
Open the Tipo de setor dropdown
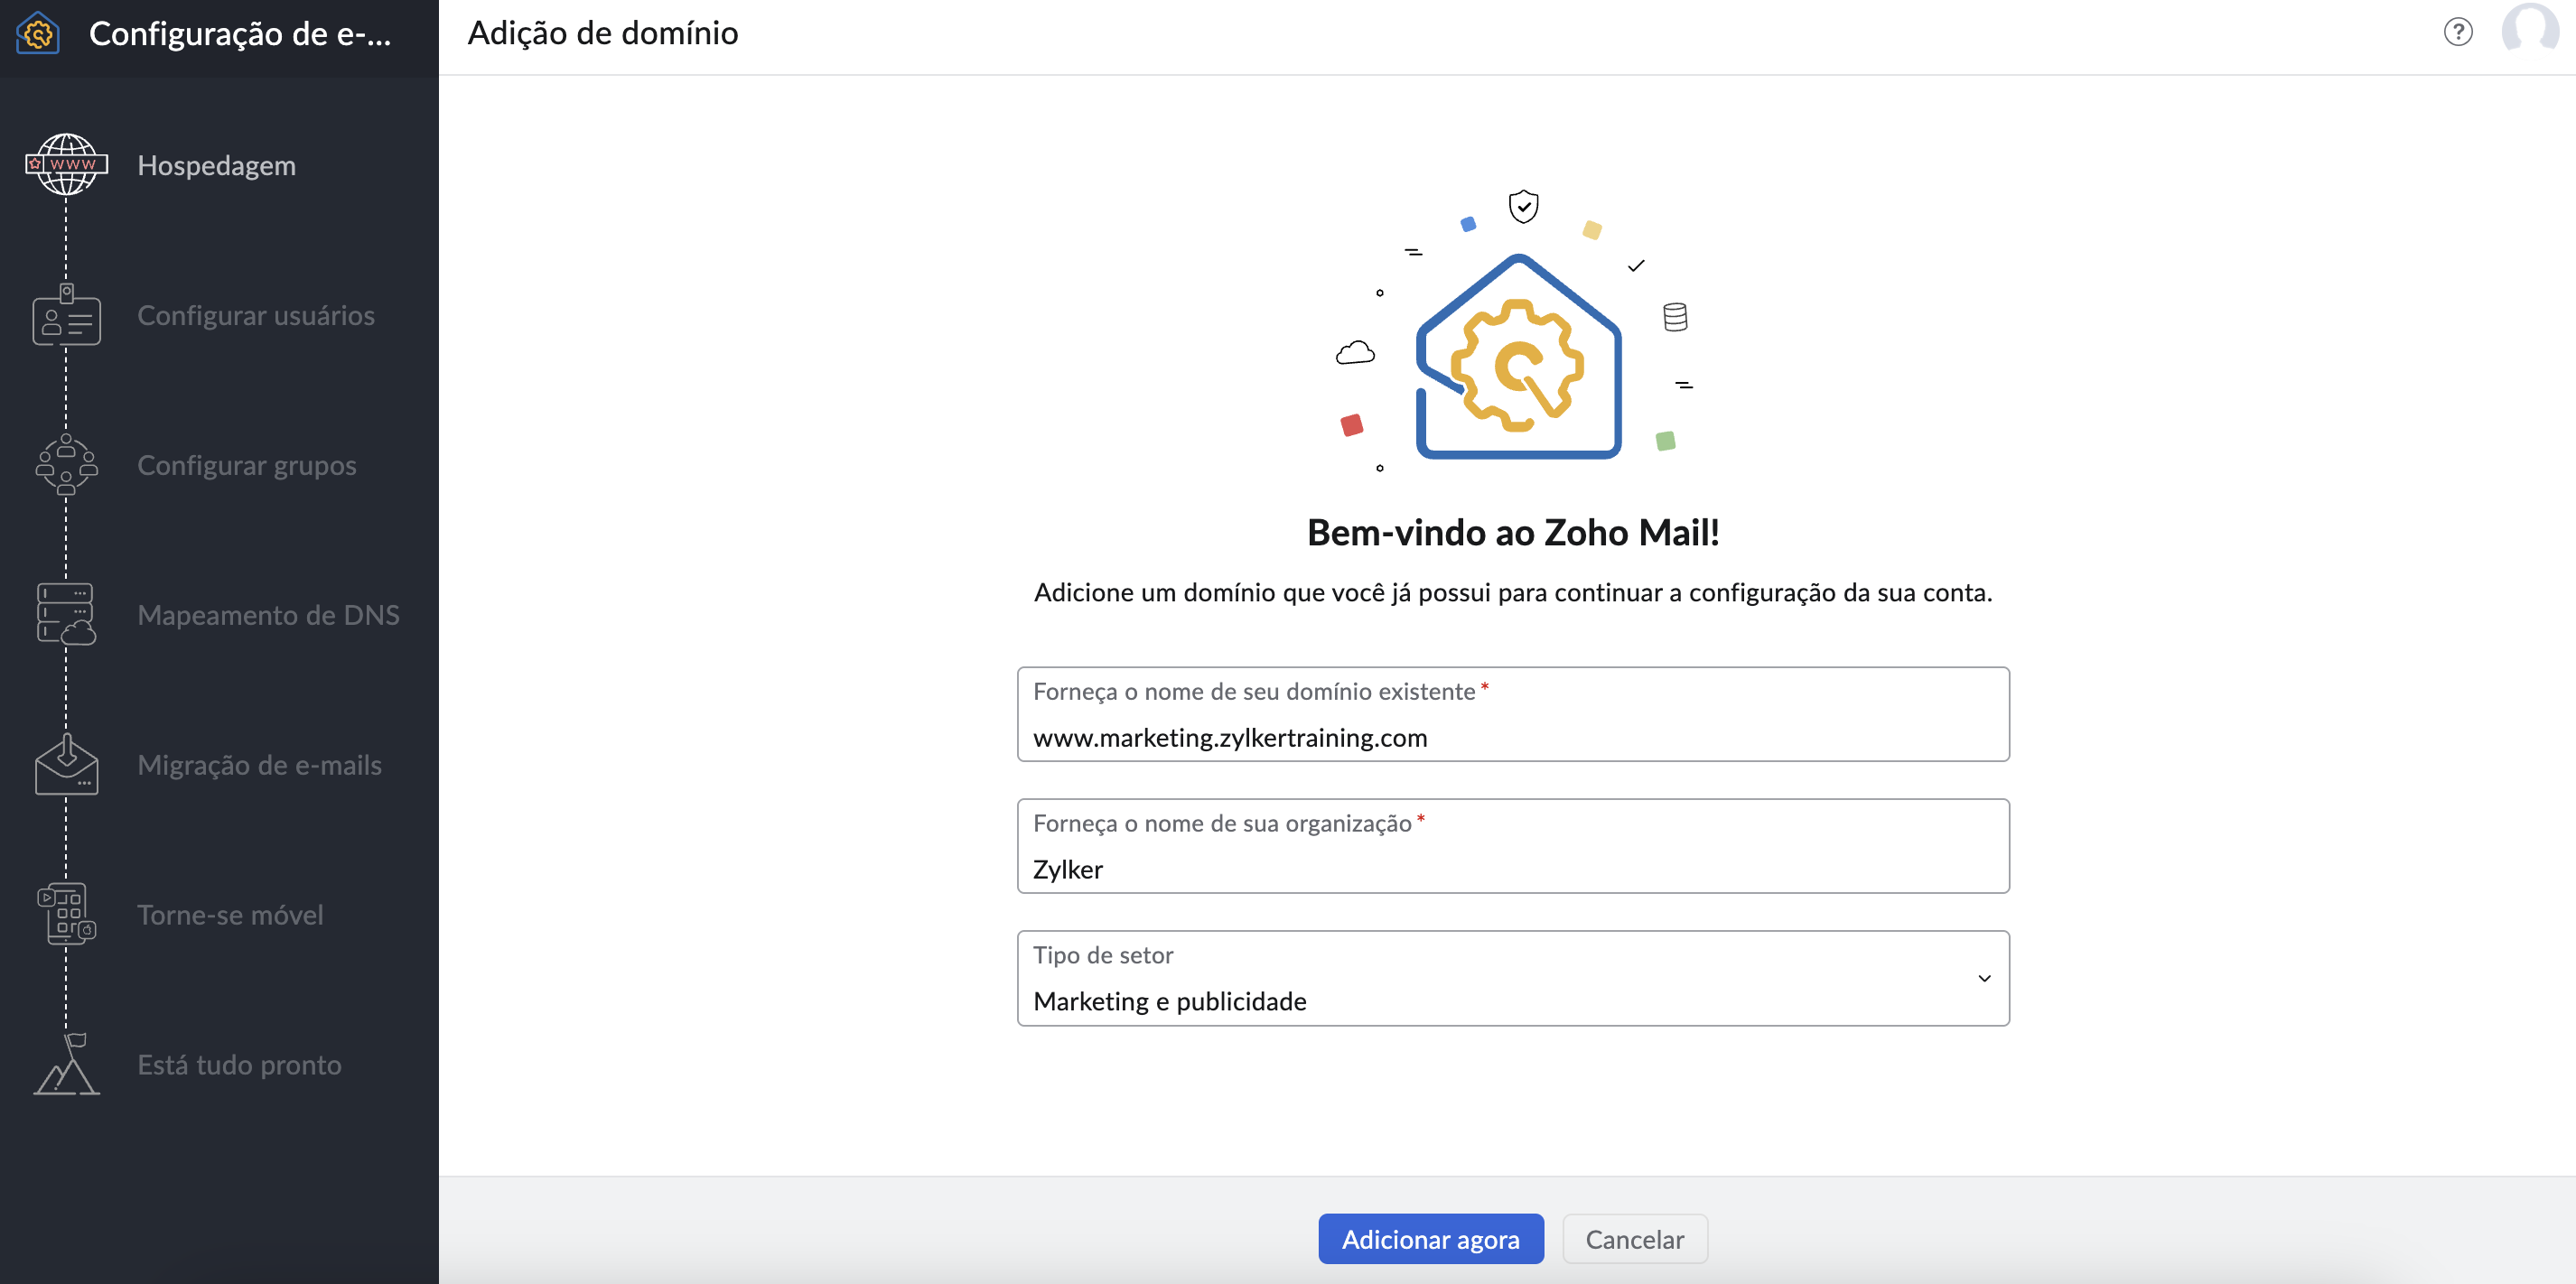click(x=1513, y=978)
